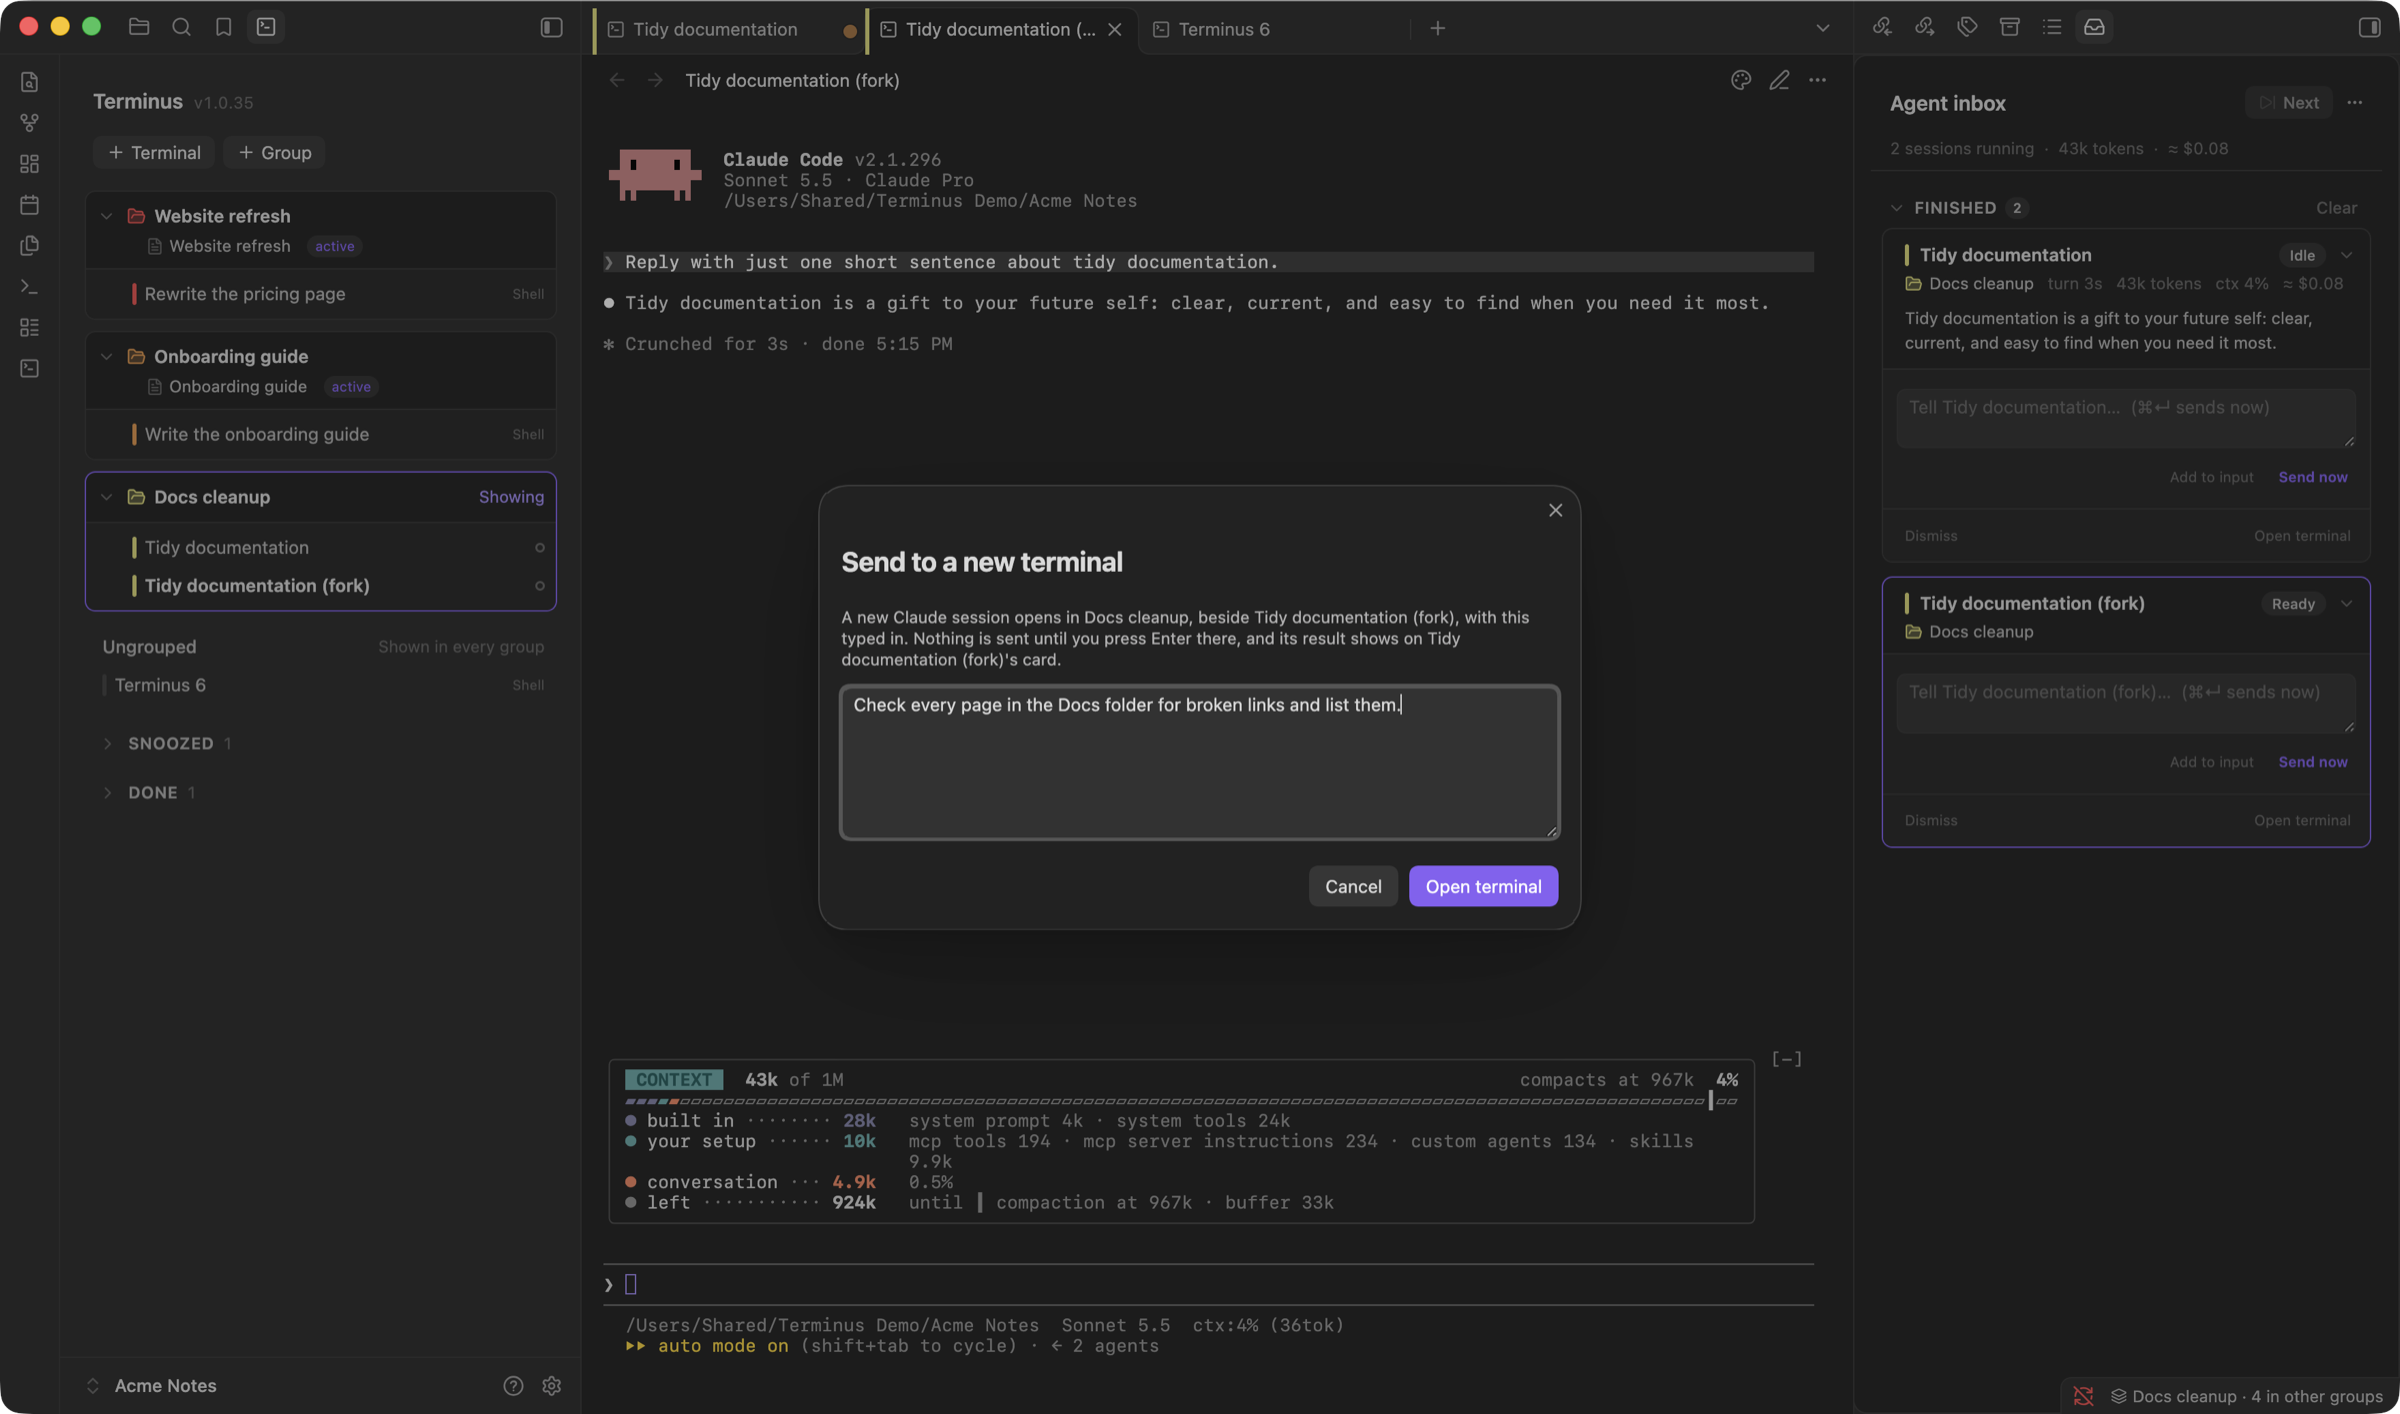This screenshot has height=1414, width=2400.
Task: Open the search magnifier icon in top bar
Action: pos(181,27)
